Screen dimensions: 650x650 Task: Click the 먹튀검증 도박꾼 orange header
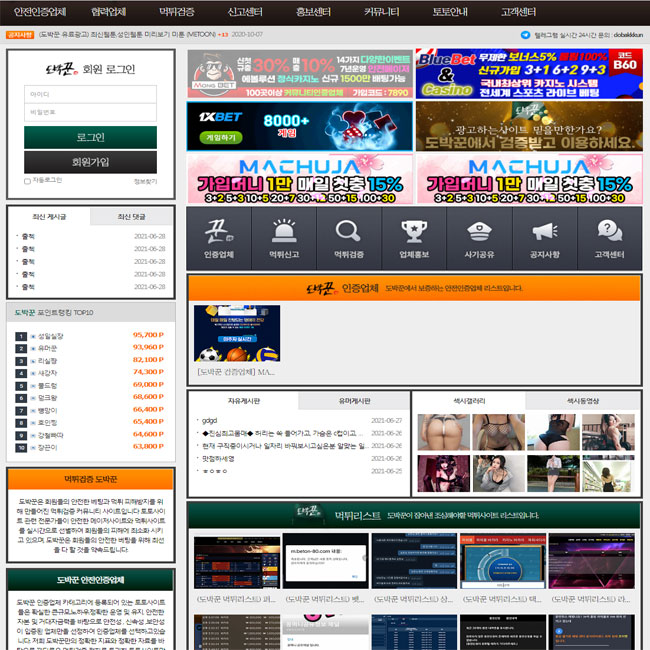point(90,479)
